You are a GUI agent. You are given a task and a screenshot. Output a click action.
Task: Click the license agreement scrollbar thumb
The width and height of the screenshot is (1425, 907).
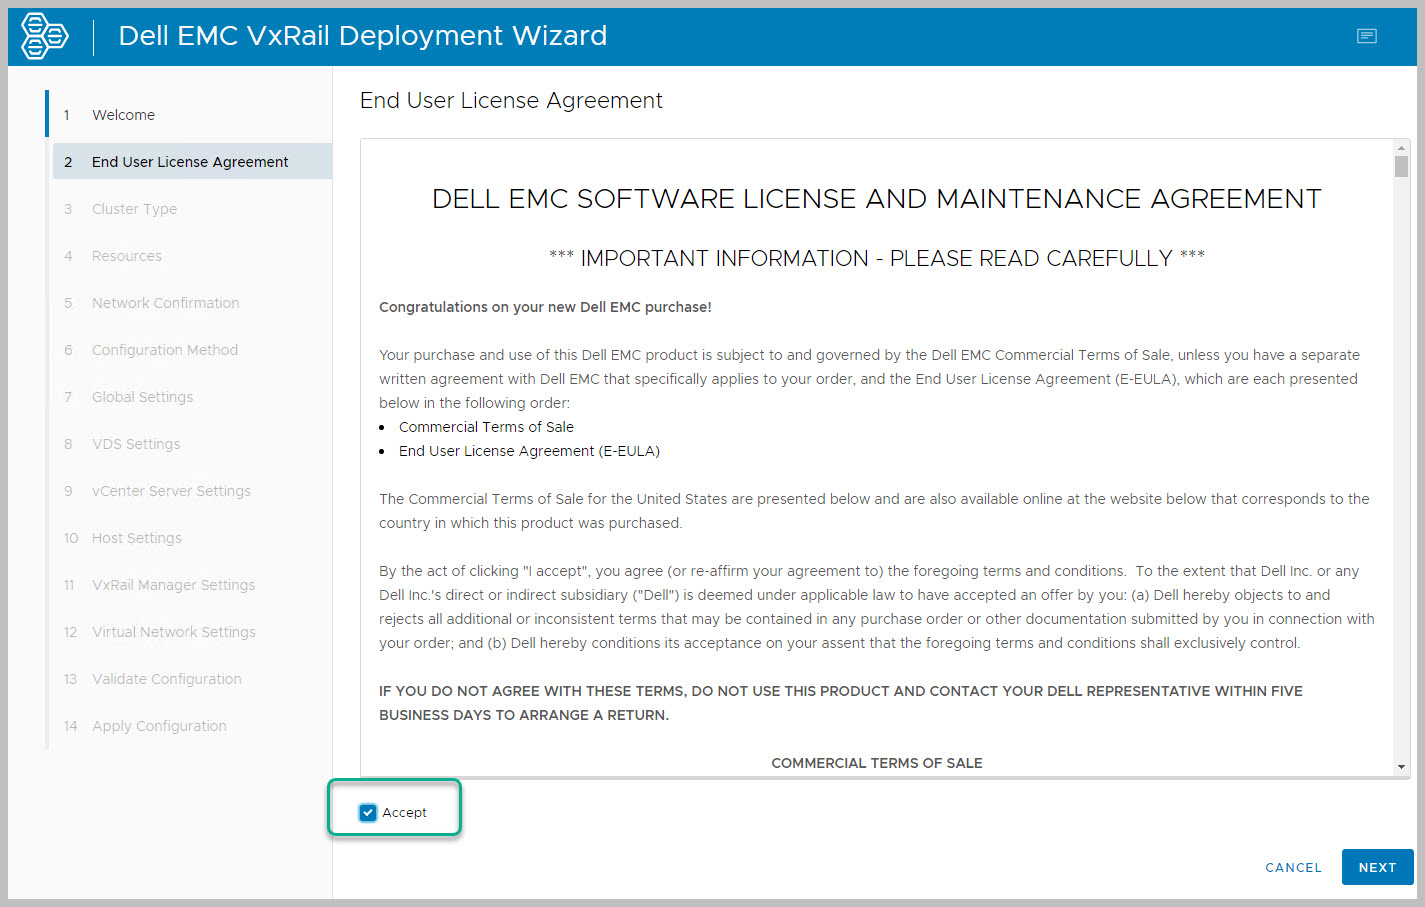click(x=1401, y=166)
